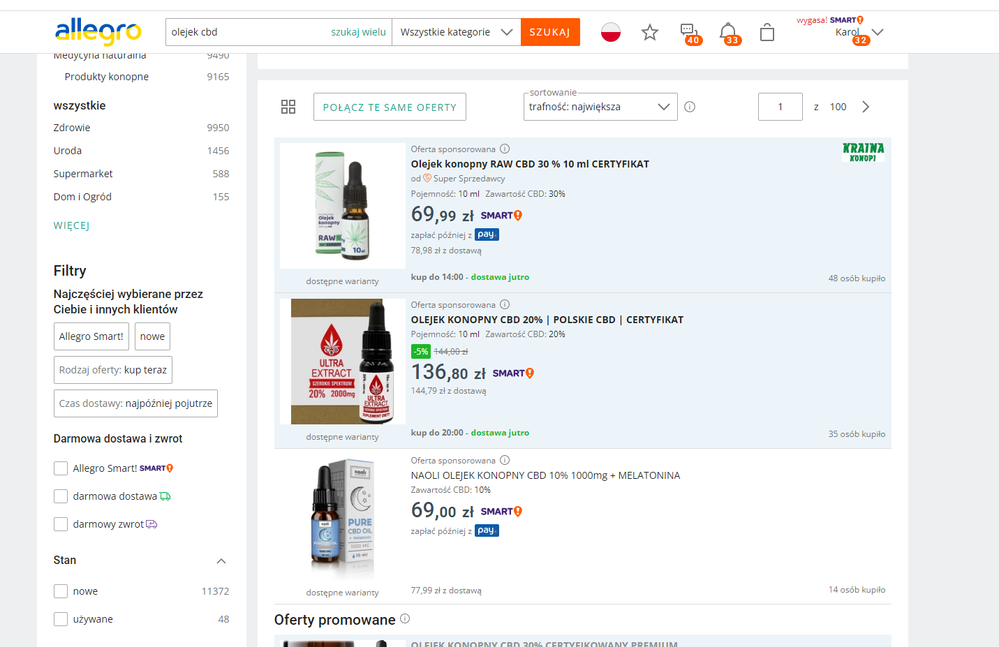The image size is (999, 647).
Task: Go to next results page arrow
Action: (x=865, y=107)
